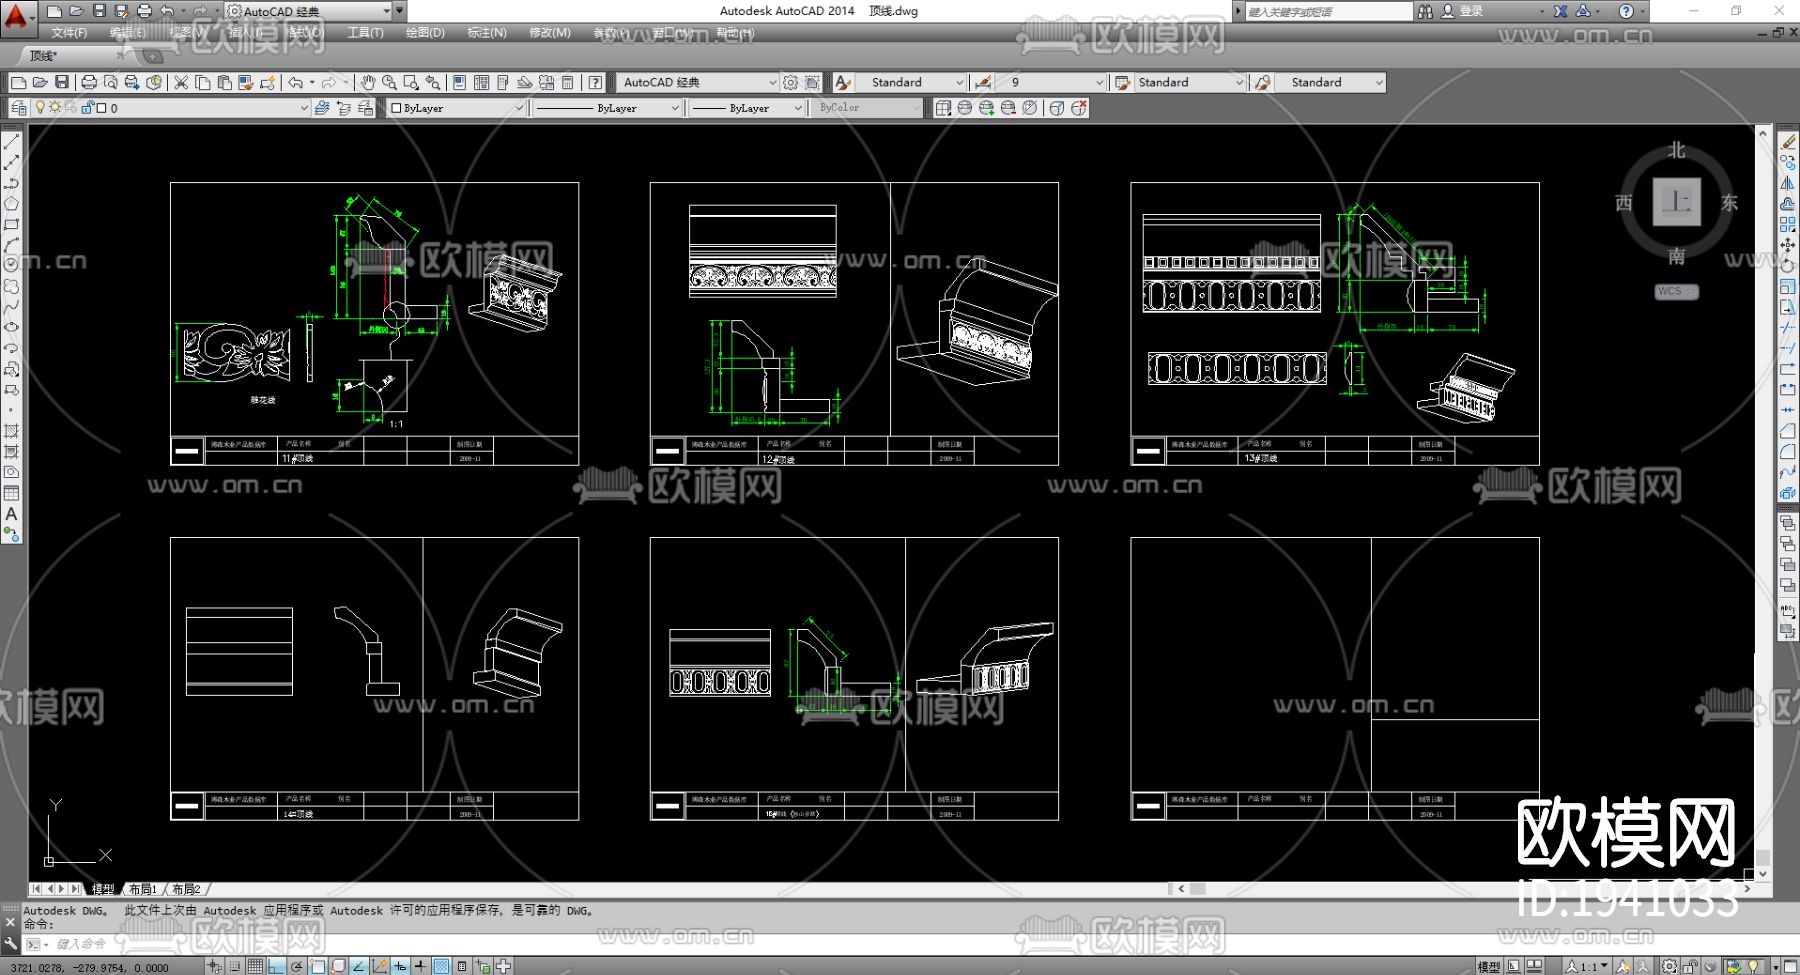
Task: Open the 文件(F) menu
Action: 69,33
